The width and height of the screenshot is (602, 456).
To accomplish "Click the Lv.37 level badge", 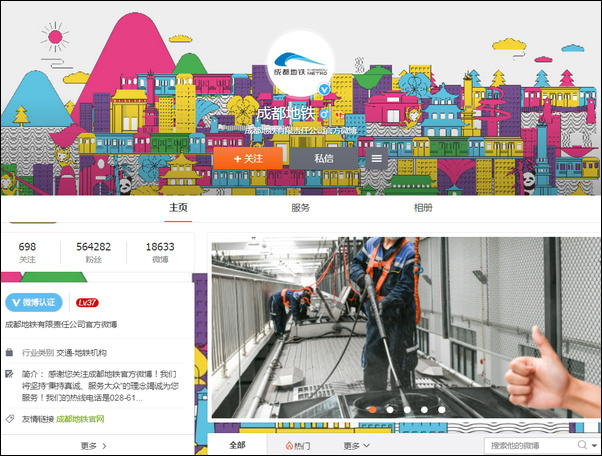I will pos(87,302).
